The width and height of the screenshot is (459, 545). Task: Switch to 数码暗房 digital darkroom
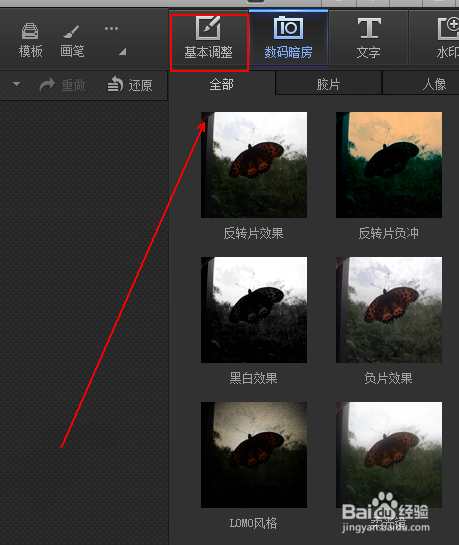click(288, 38)
